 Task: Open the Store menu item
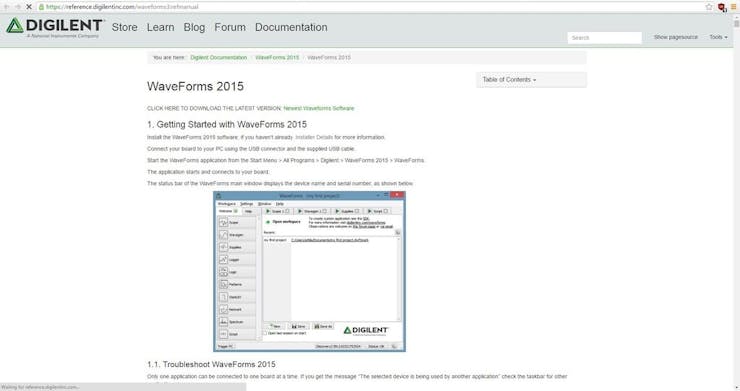pyautogui.click(x=125, y=27)
